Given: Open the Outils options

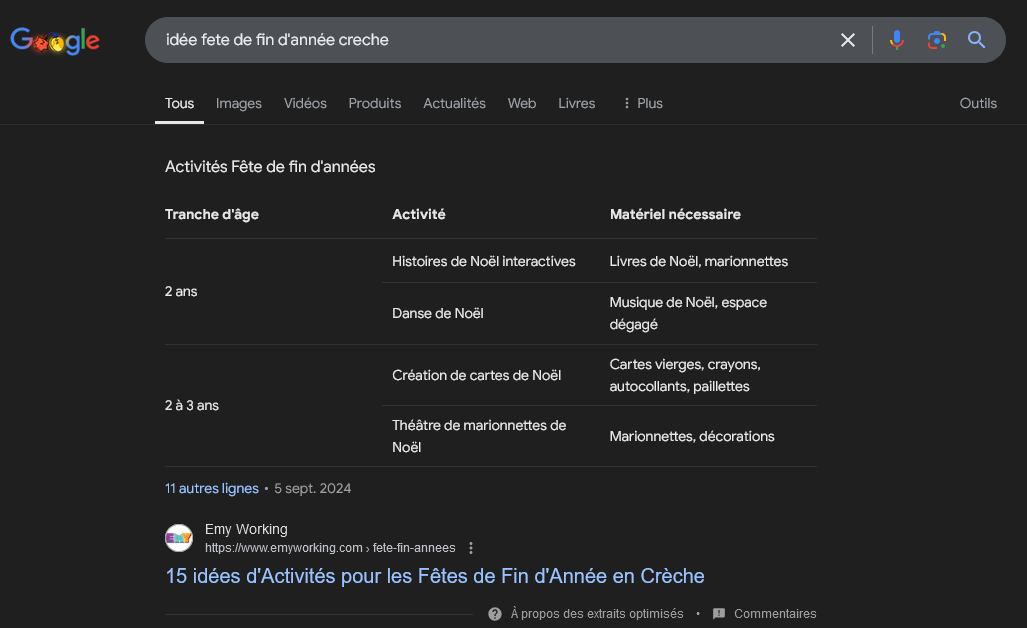Looking at the screenshot, I should [x=978, y=103].
